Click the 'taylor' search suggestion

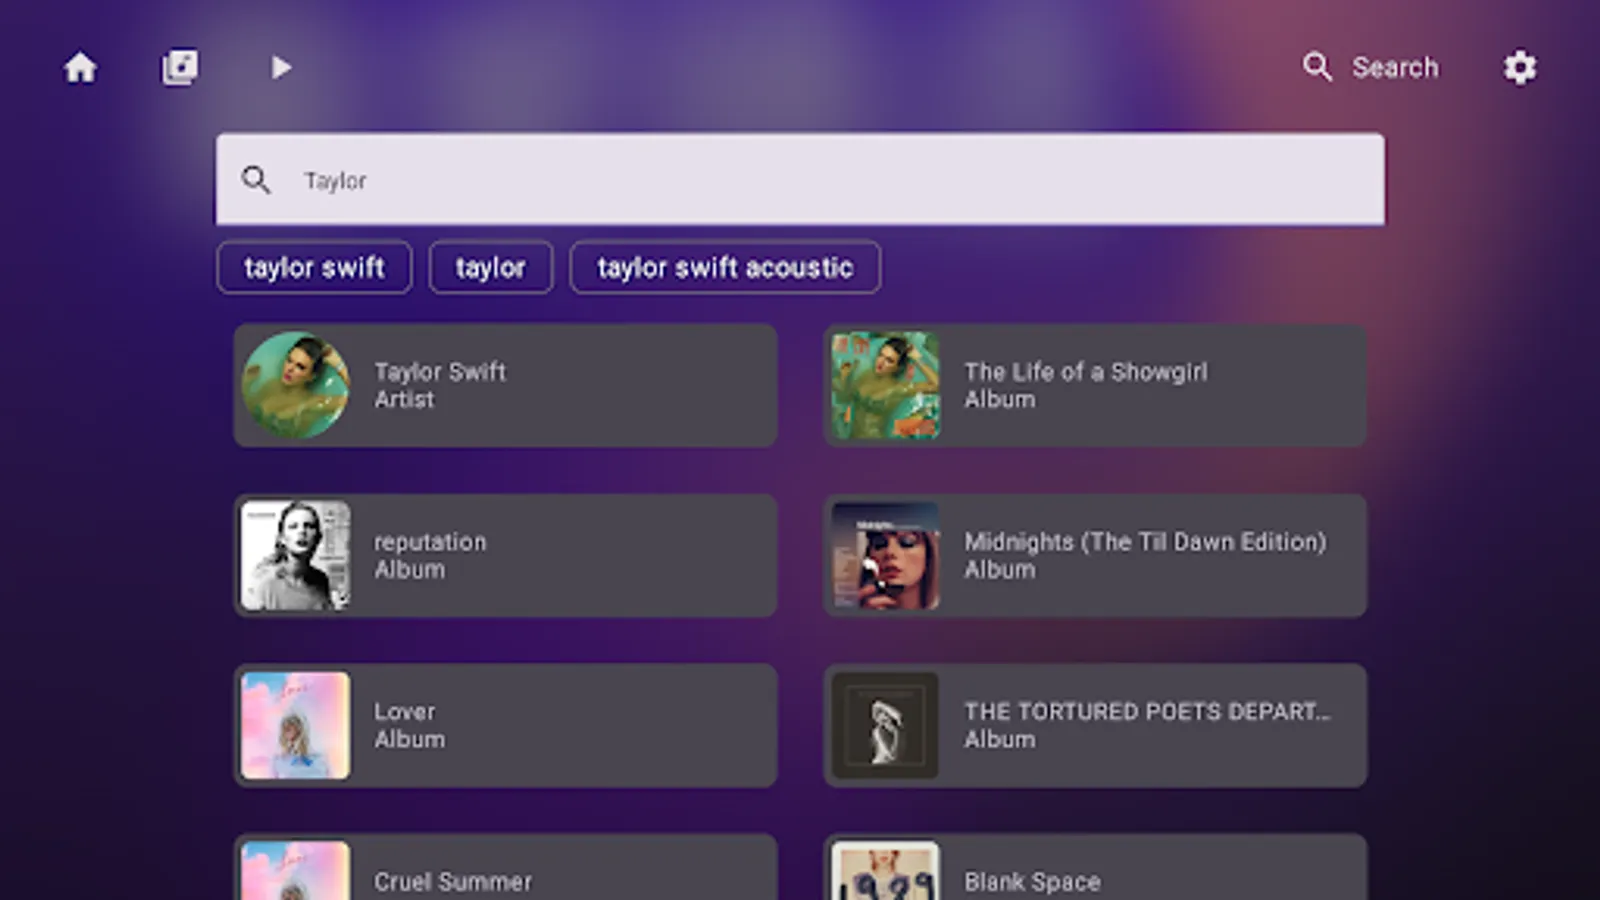click(x=491, y=267)
